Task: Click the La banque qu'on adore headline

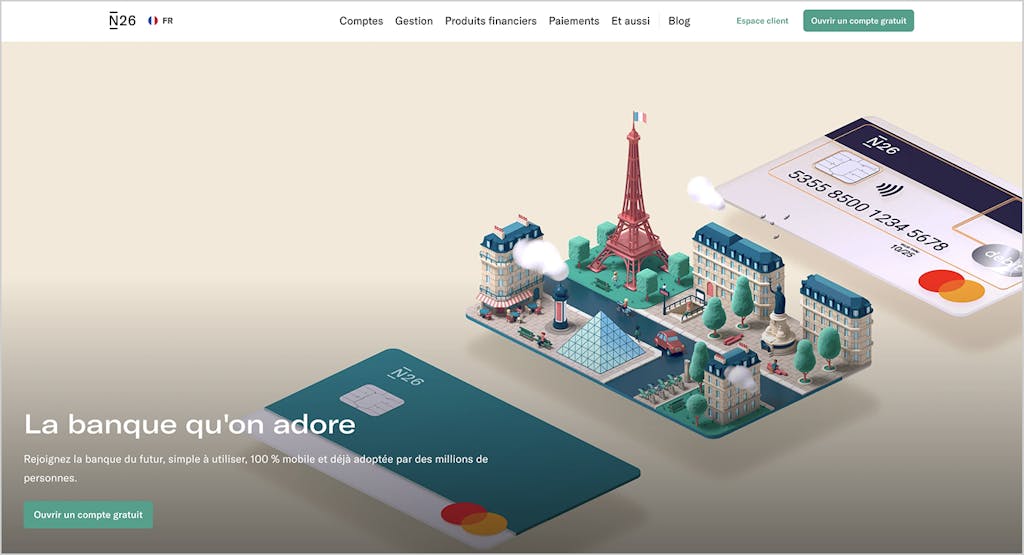Action: click(189, 425)
